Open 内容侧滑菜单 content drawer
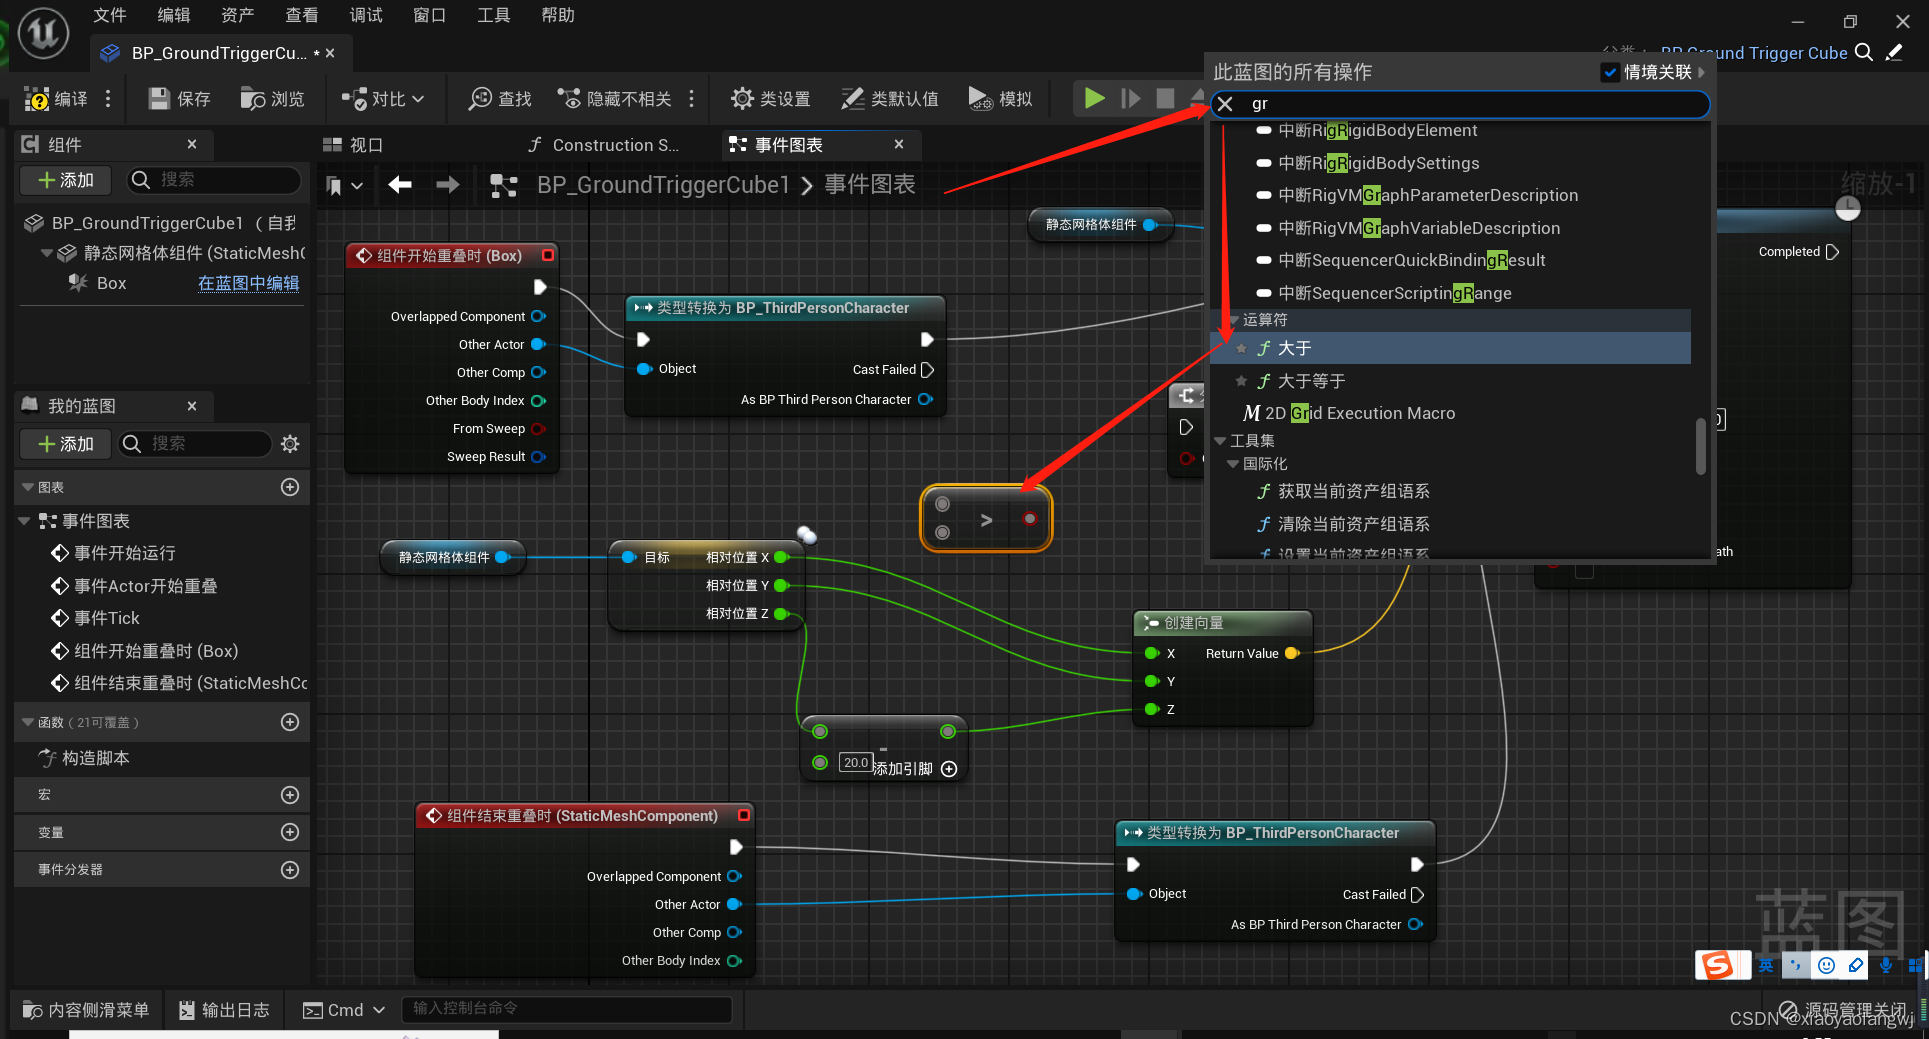The image size is (1929, 1039). click(x=86, y=1010)
